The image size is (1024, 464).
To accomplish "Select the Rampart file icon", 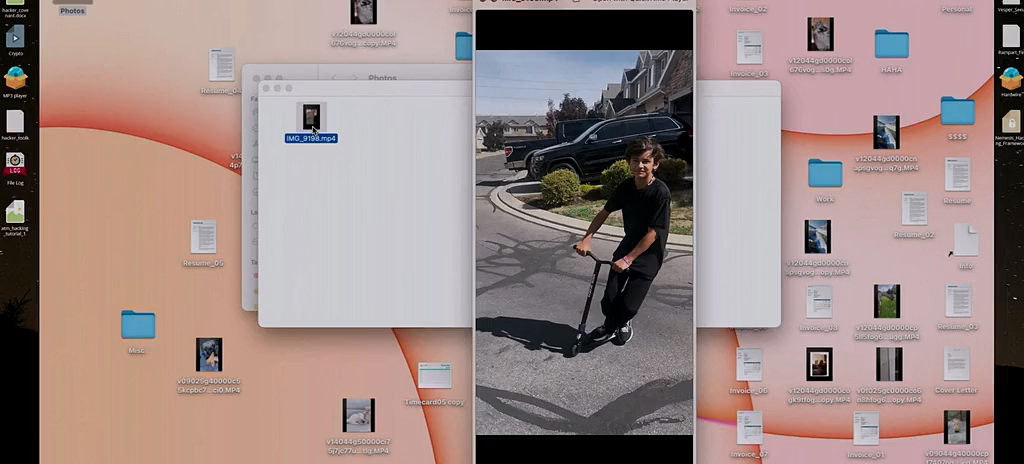I will [1011, 36].
